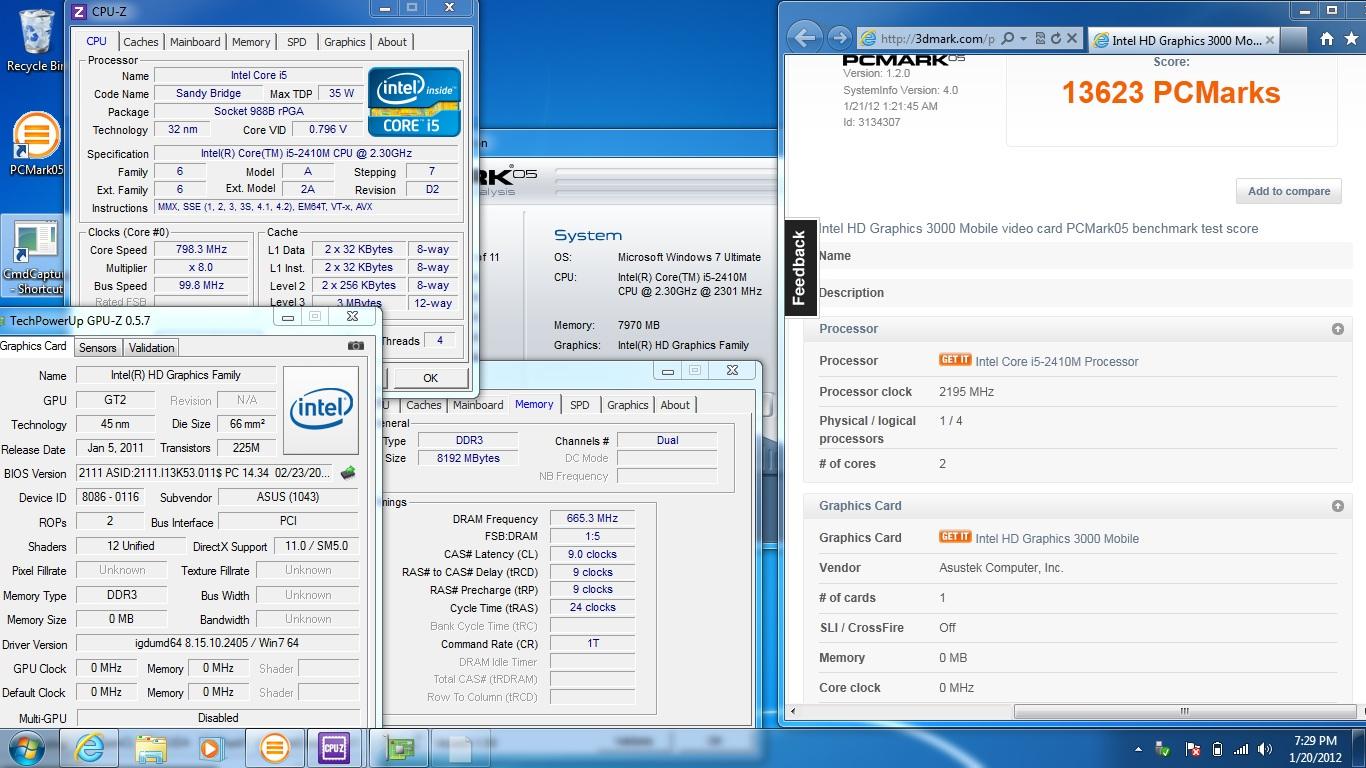Collapse the Graphics Card section on 3dmark page
Image resolution: width=1366 pixels, height=768 pixels.
(1337, 506)
